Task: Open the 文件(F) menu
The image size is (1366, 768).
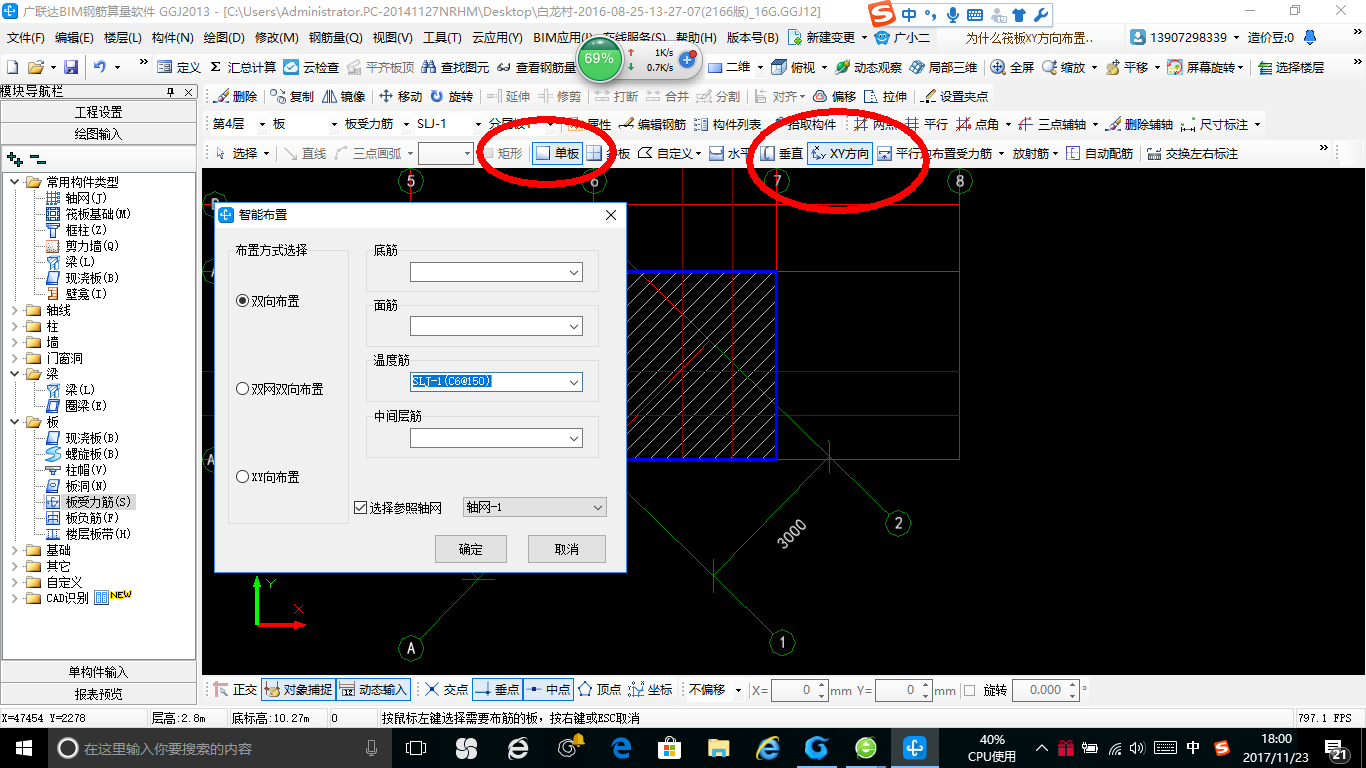Action: [x=26, y=38]
